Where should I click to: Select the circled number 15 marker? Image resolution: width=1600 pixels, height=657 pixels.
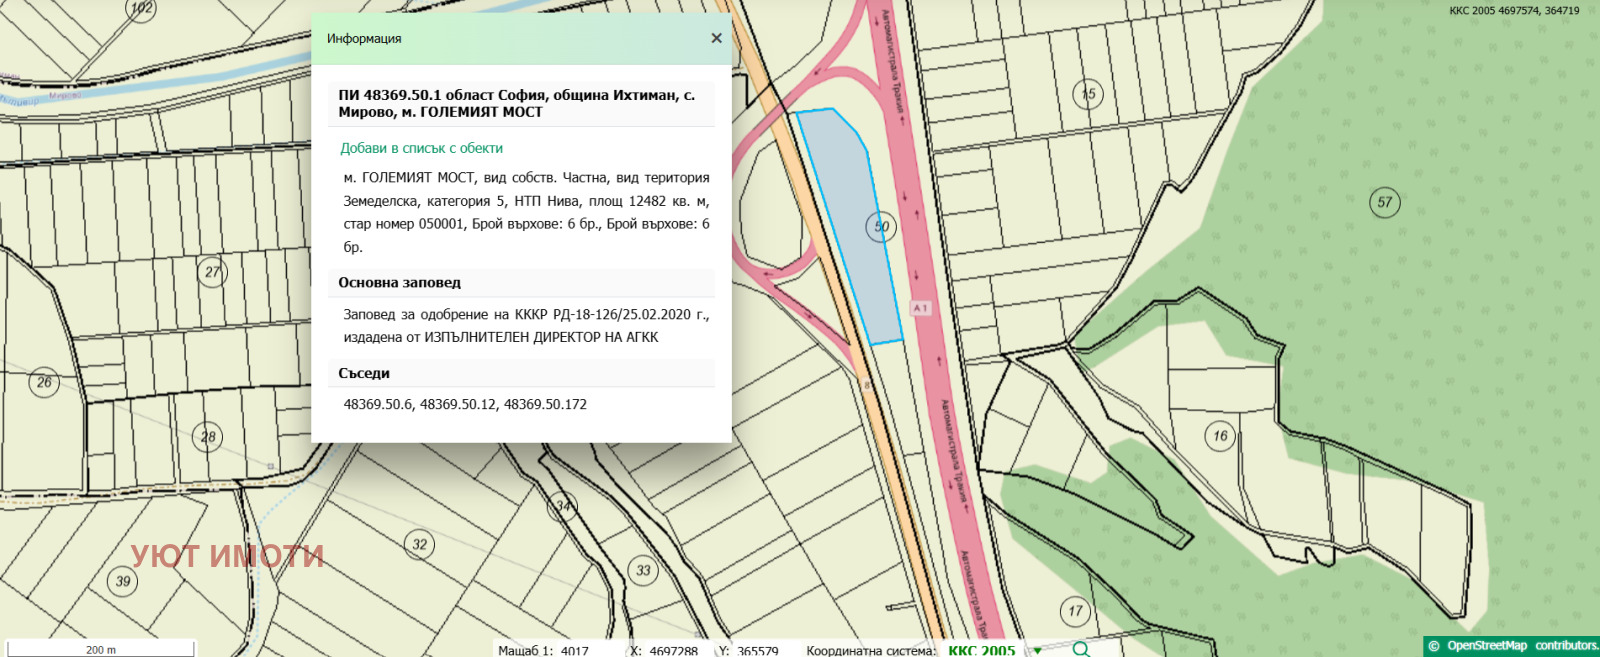coord(1088,94)
